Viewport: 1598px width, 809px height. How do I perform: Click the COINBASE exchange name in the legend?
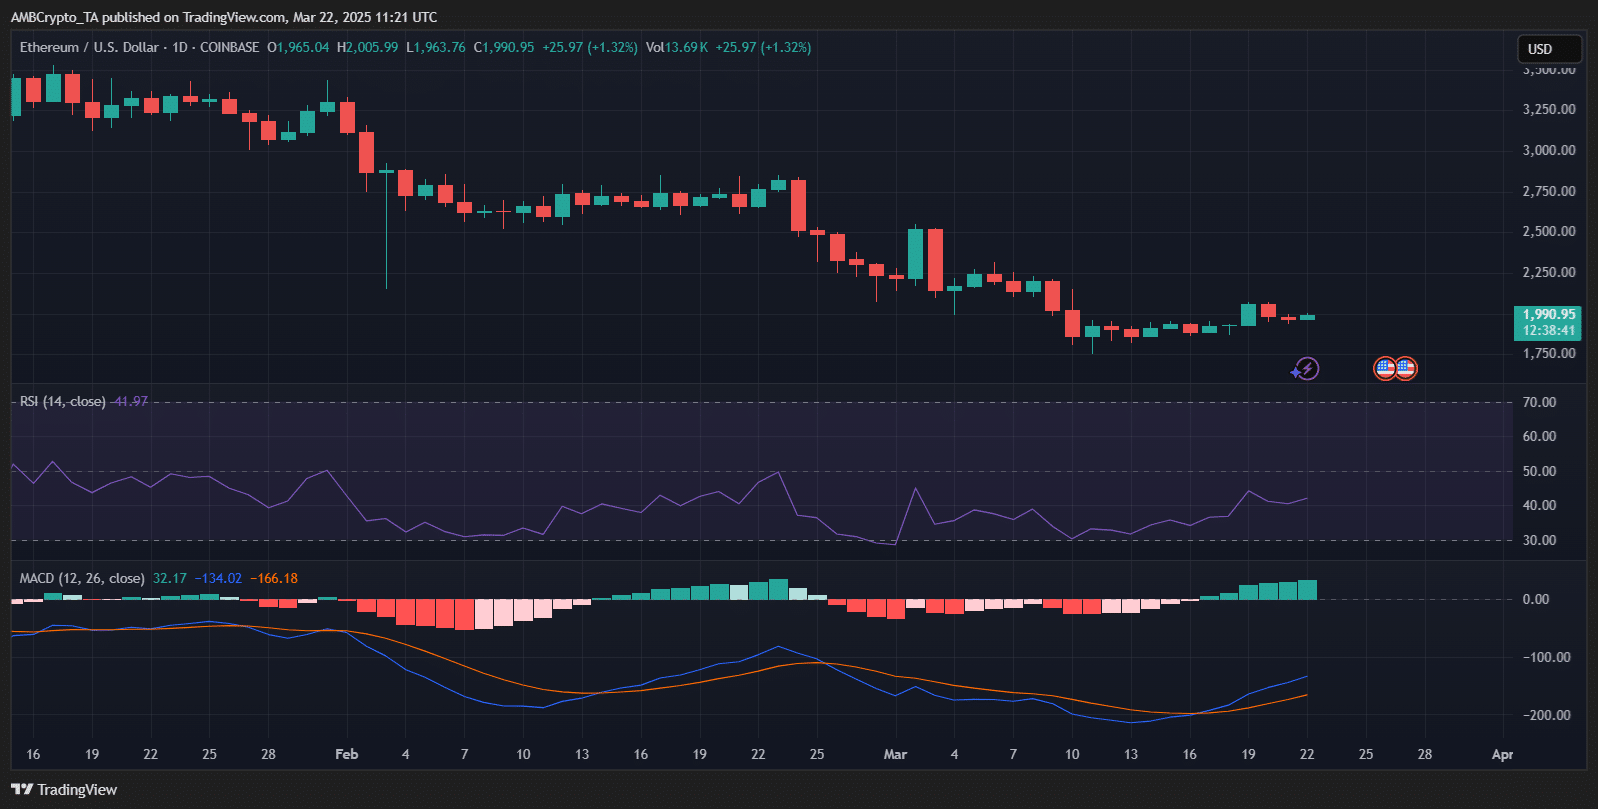[229, 48]
